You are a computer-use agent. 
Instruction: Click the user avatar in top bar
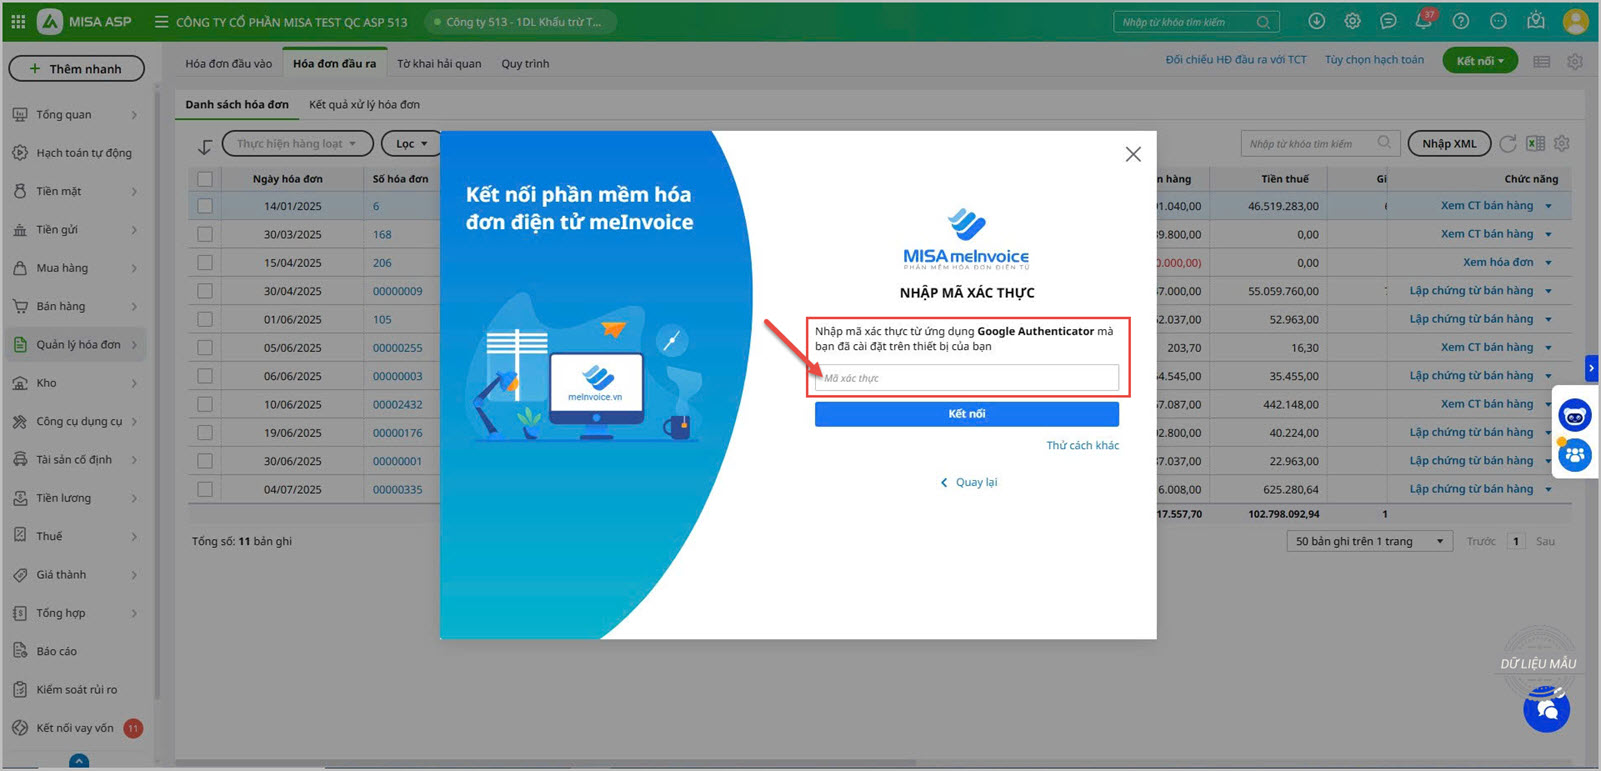(x=1576, y=21)
